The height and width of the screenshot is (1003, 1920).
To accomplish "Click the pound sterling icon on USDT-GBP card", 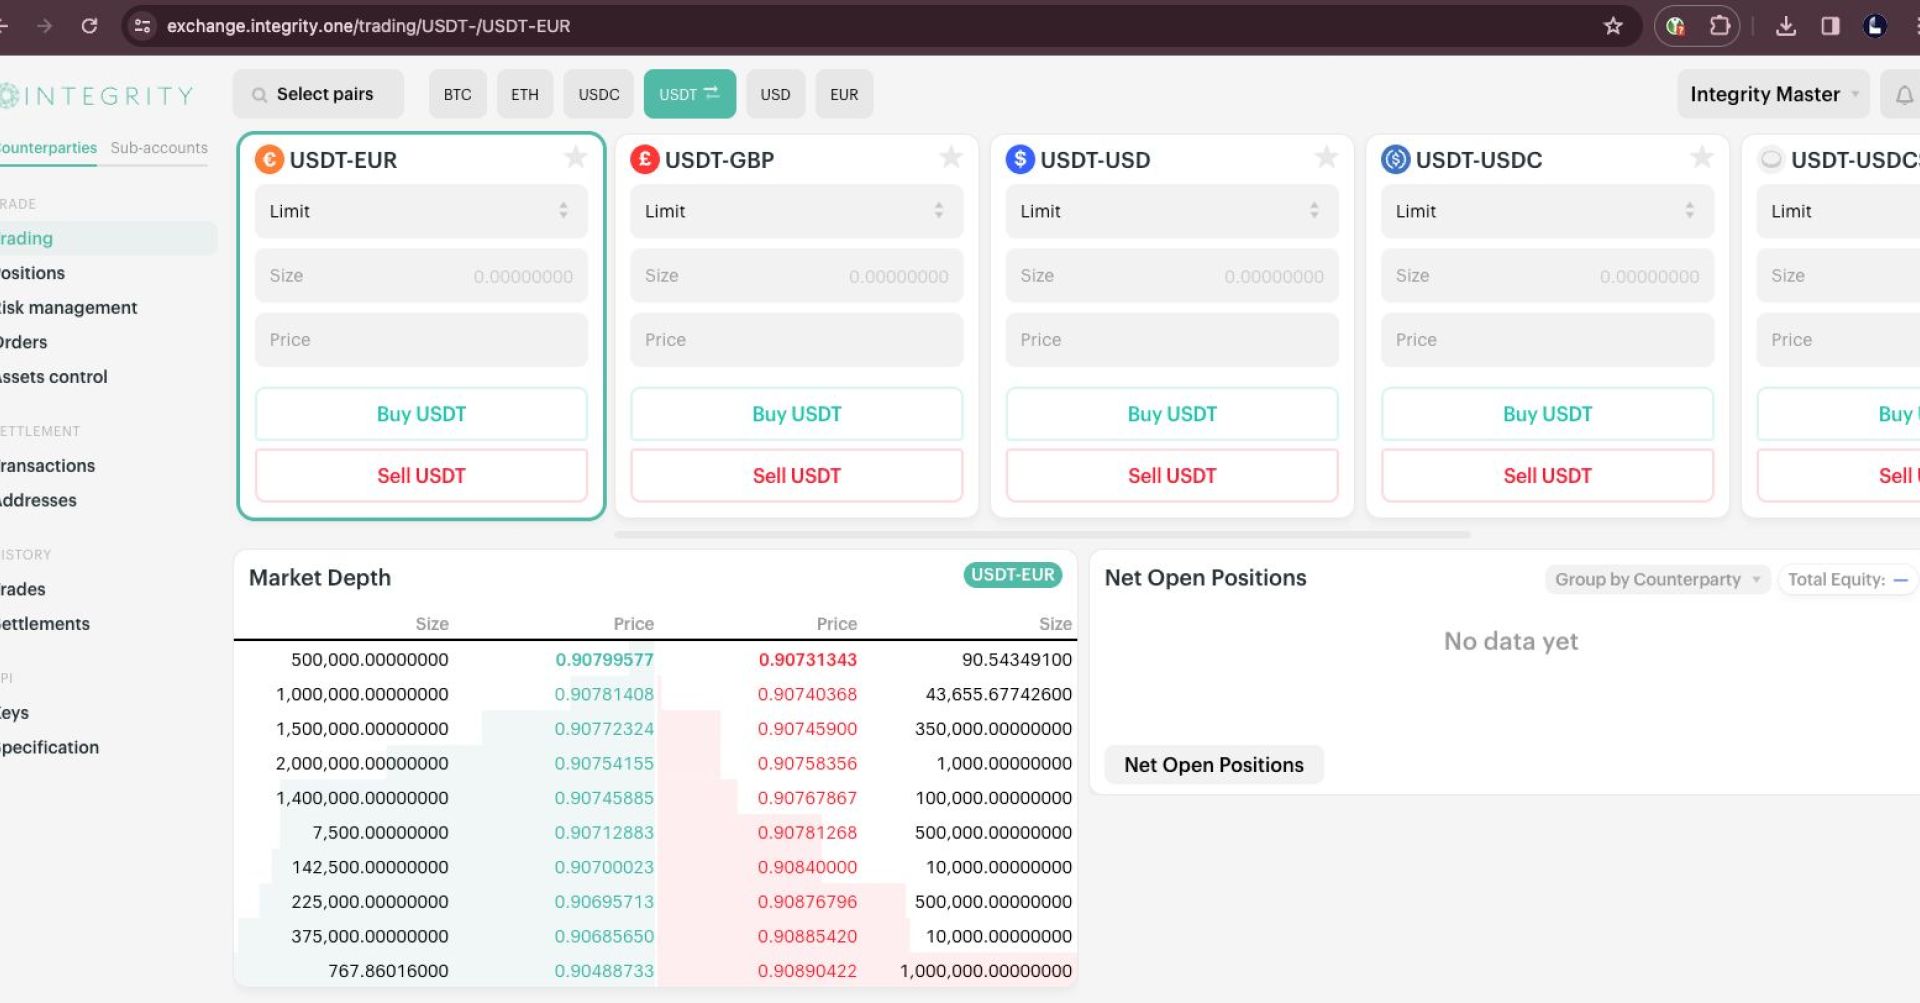I will click(x=644, y=159).
